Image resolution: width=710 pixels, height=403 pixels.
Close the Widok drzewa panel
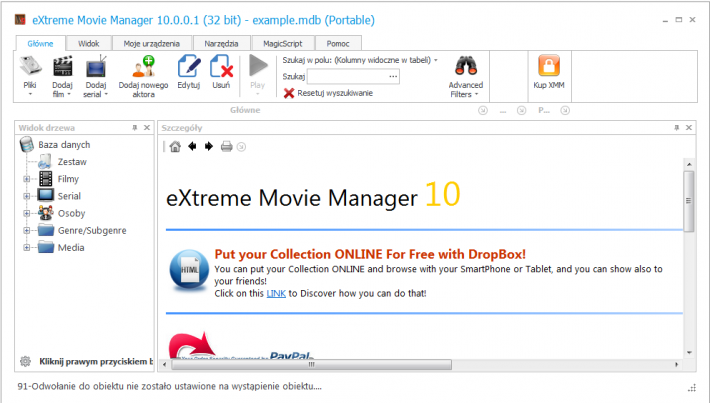(x=147, y=128)
